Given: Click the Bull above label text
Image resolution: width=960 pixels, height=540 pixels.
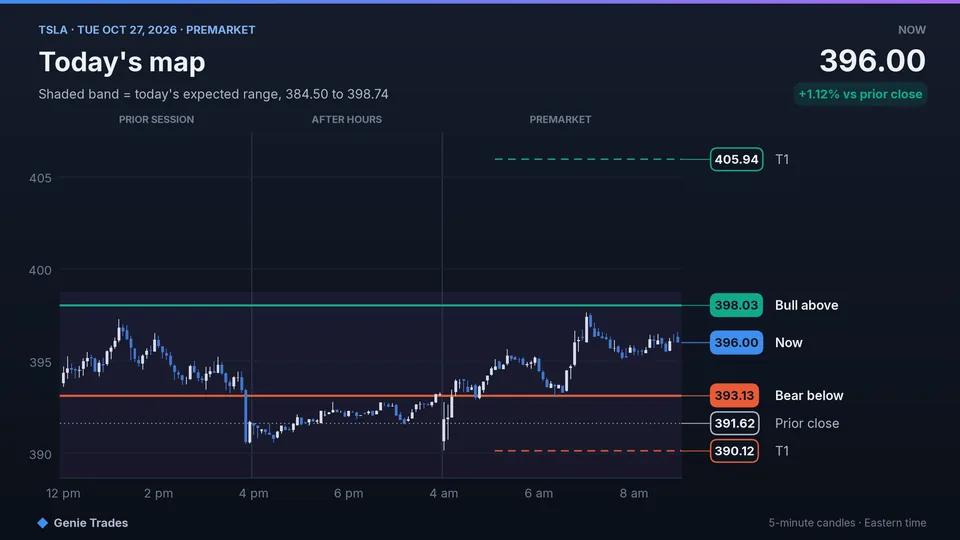Looking at the screenshot, I should 806,305.
